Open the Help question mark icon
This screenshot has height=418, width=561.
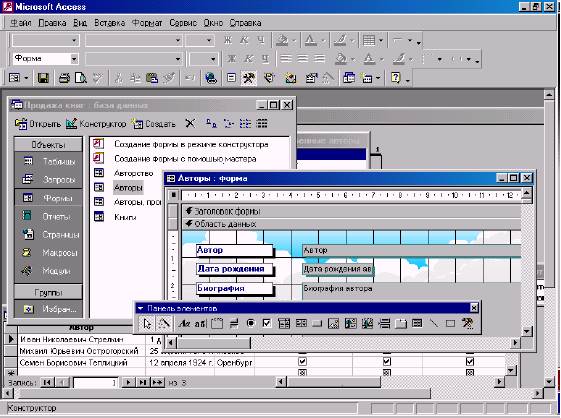pos(396,78)
